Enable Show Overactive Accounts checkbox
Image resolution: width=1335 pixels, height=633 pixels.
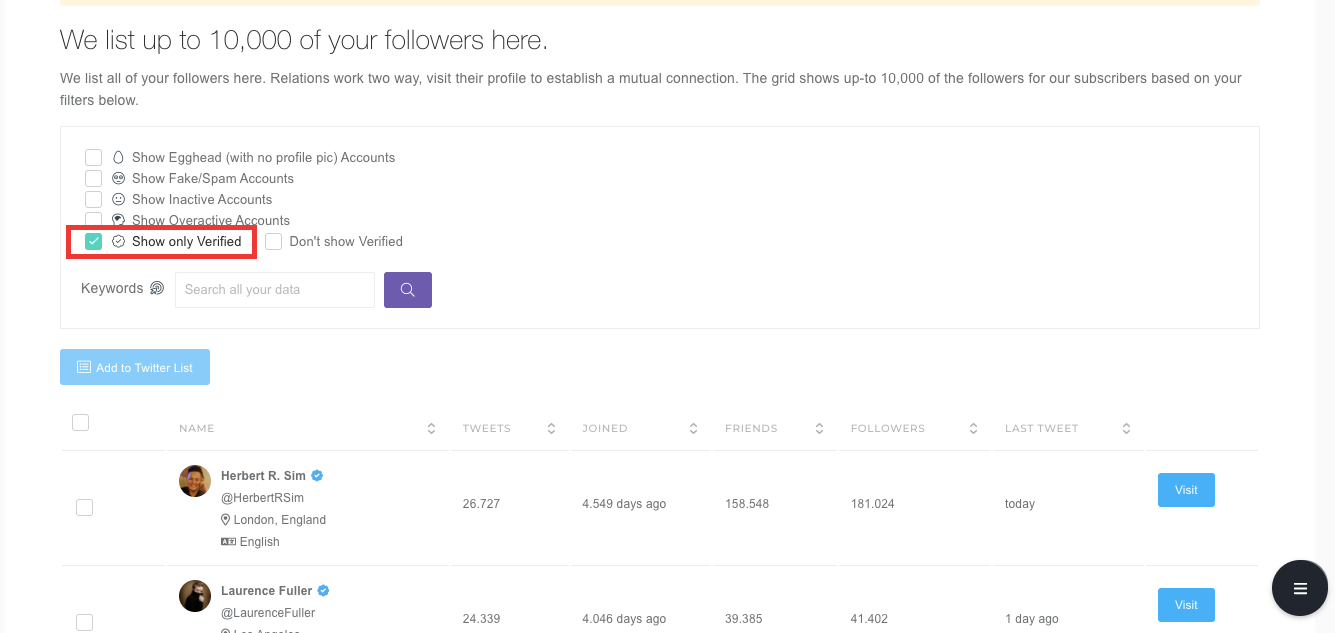tap(93, 218)
